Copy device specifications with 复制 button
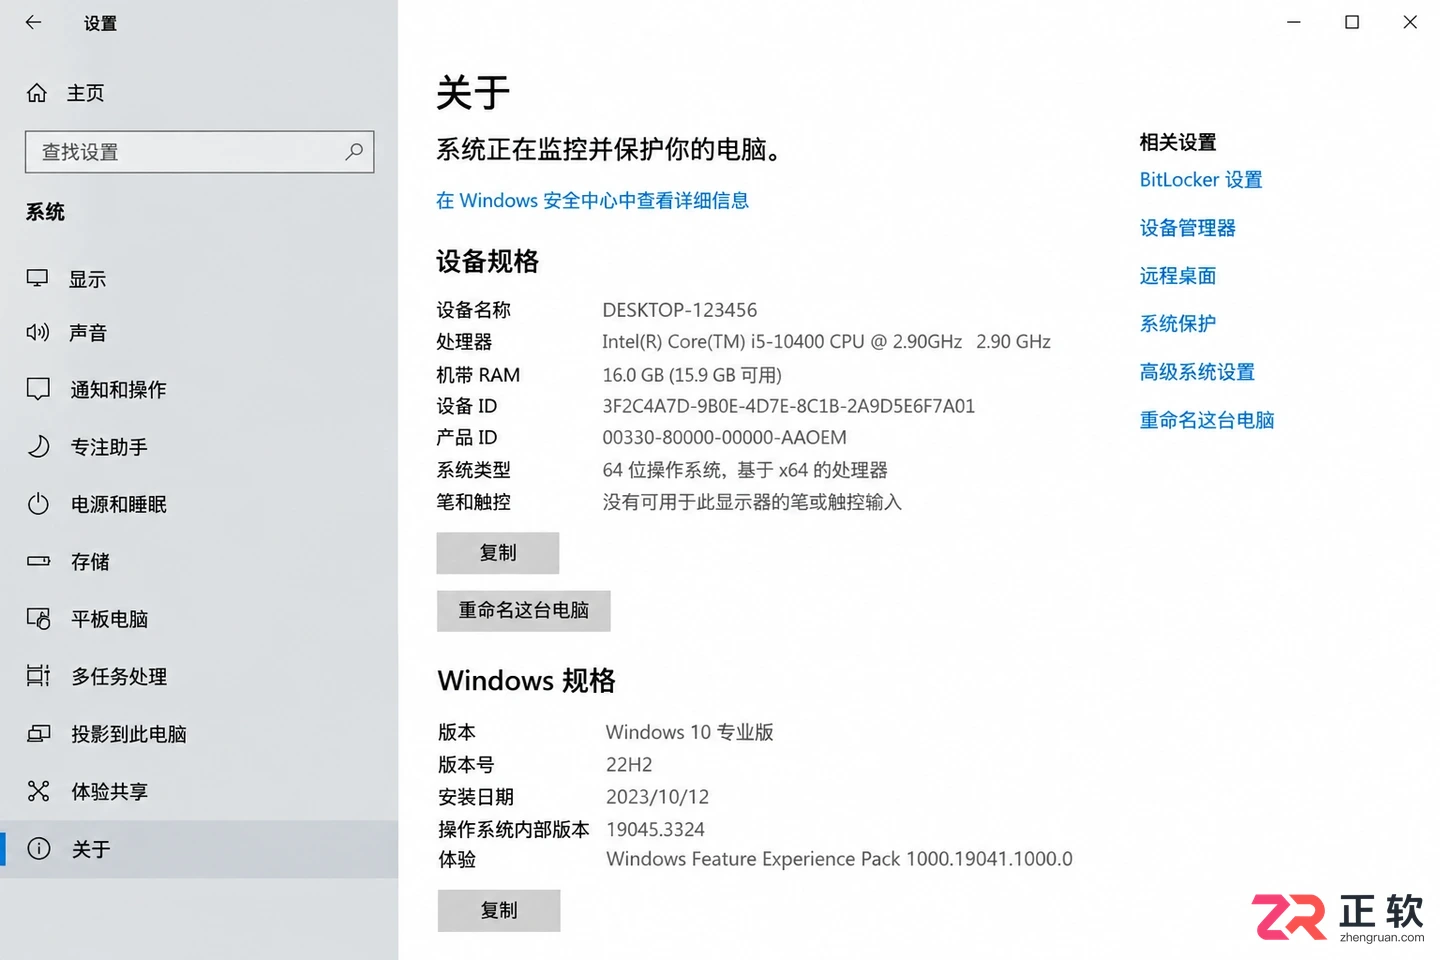The height and width of the screenshot is (960, 1440). click(x=498, y=553)
